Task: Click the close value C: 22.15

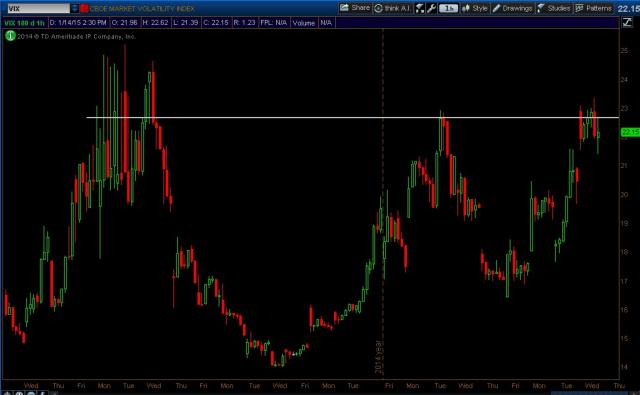Action: 216,23
